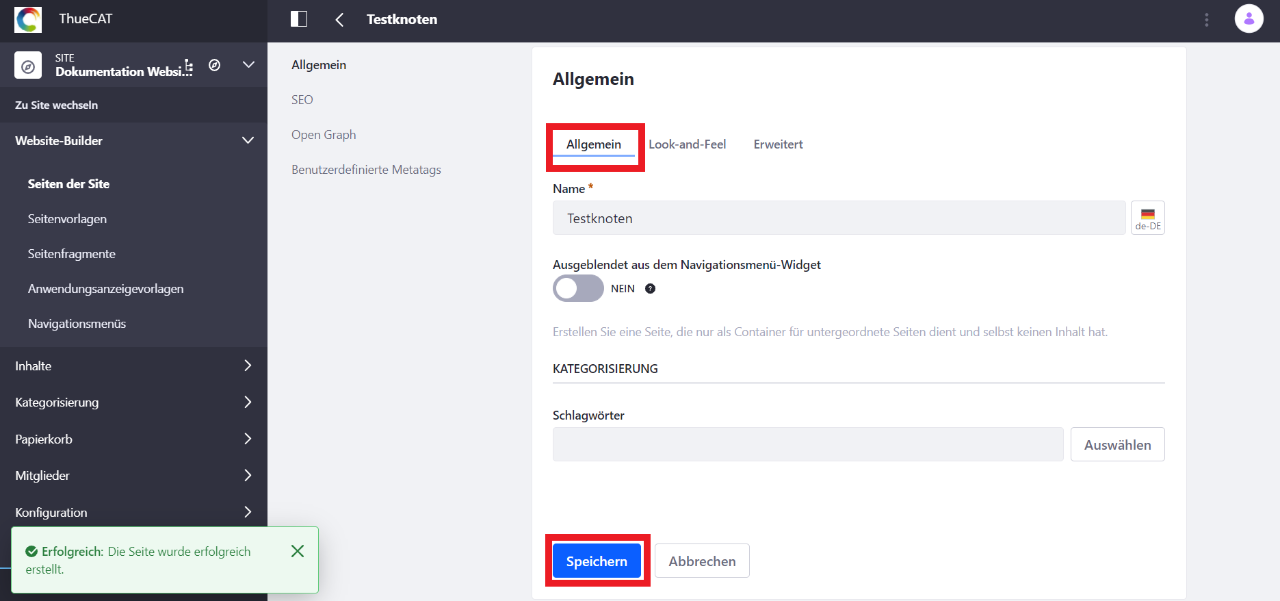The width and height of the screenshot is (1280, 601).
Task: Toggle the product menu sidebar icon
Action: tap(298, 19)
